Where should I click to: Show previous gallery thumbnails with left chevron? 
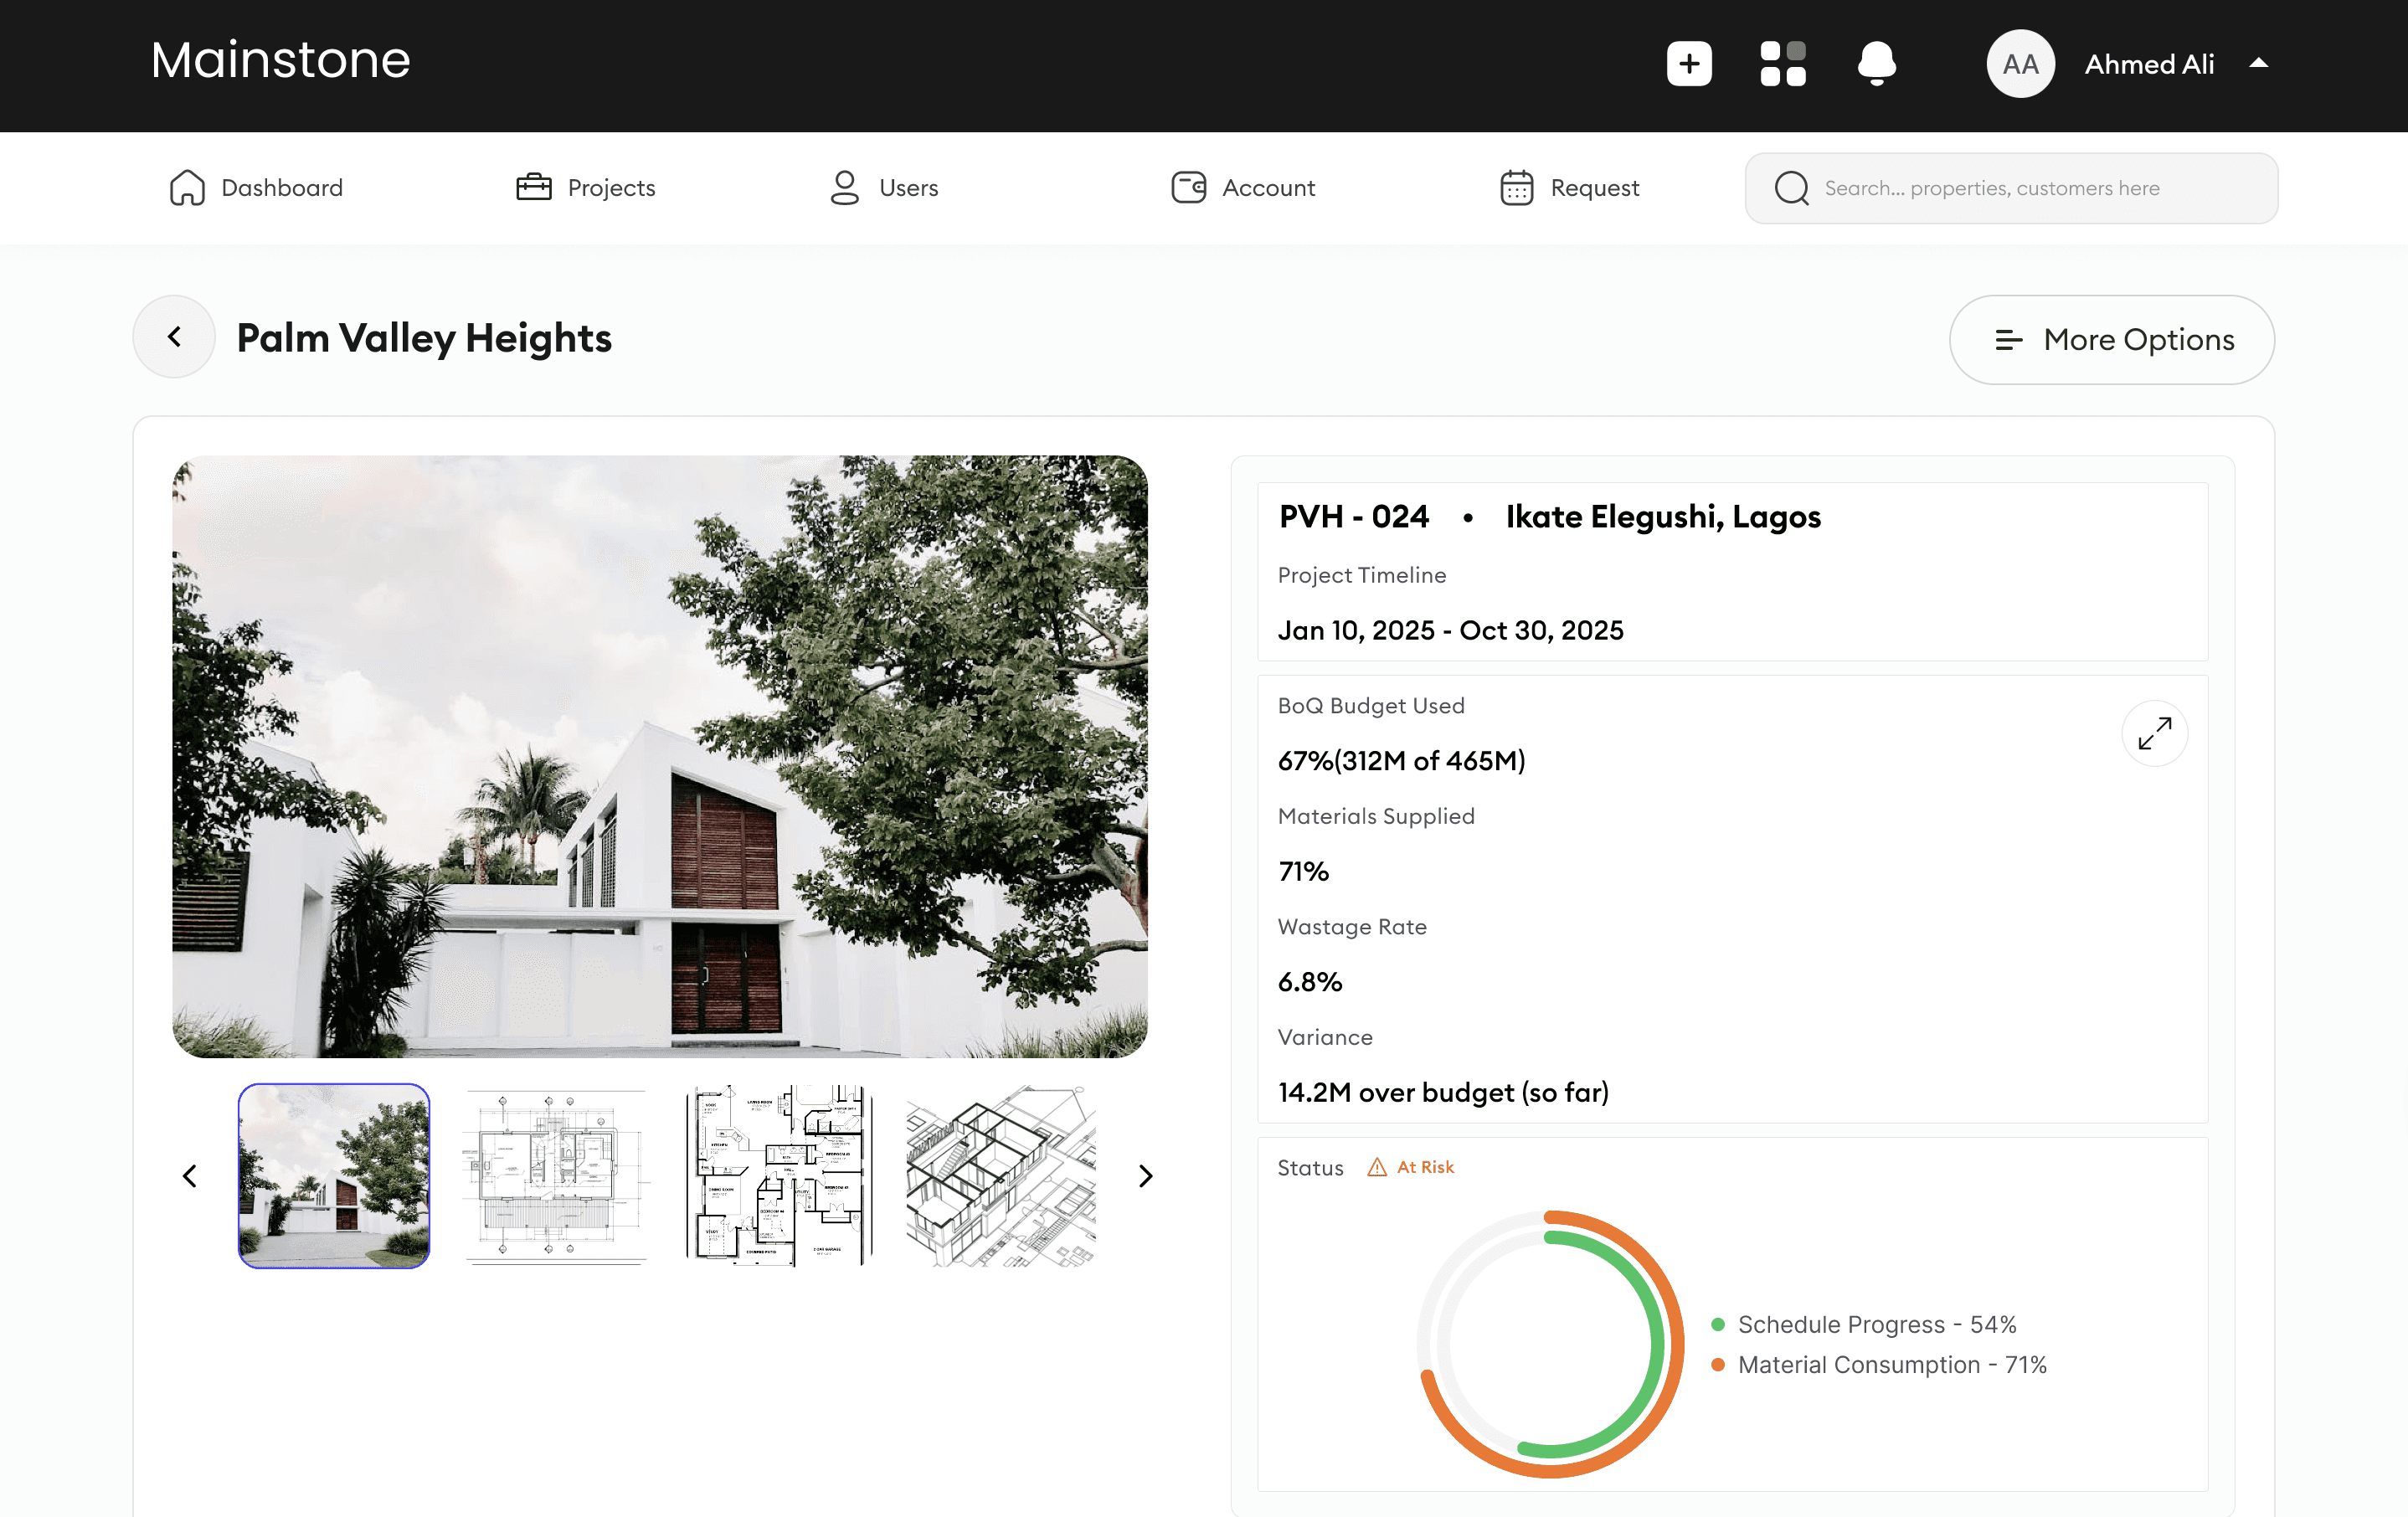[x=190, y=1176]
